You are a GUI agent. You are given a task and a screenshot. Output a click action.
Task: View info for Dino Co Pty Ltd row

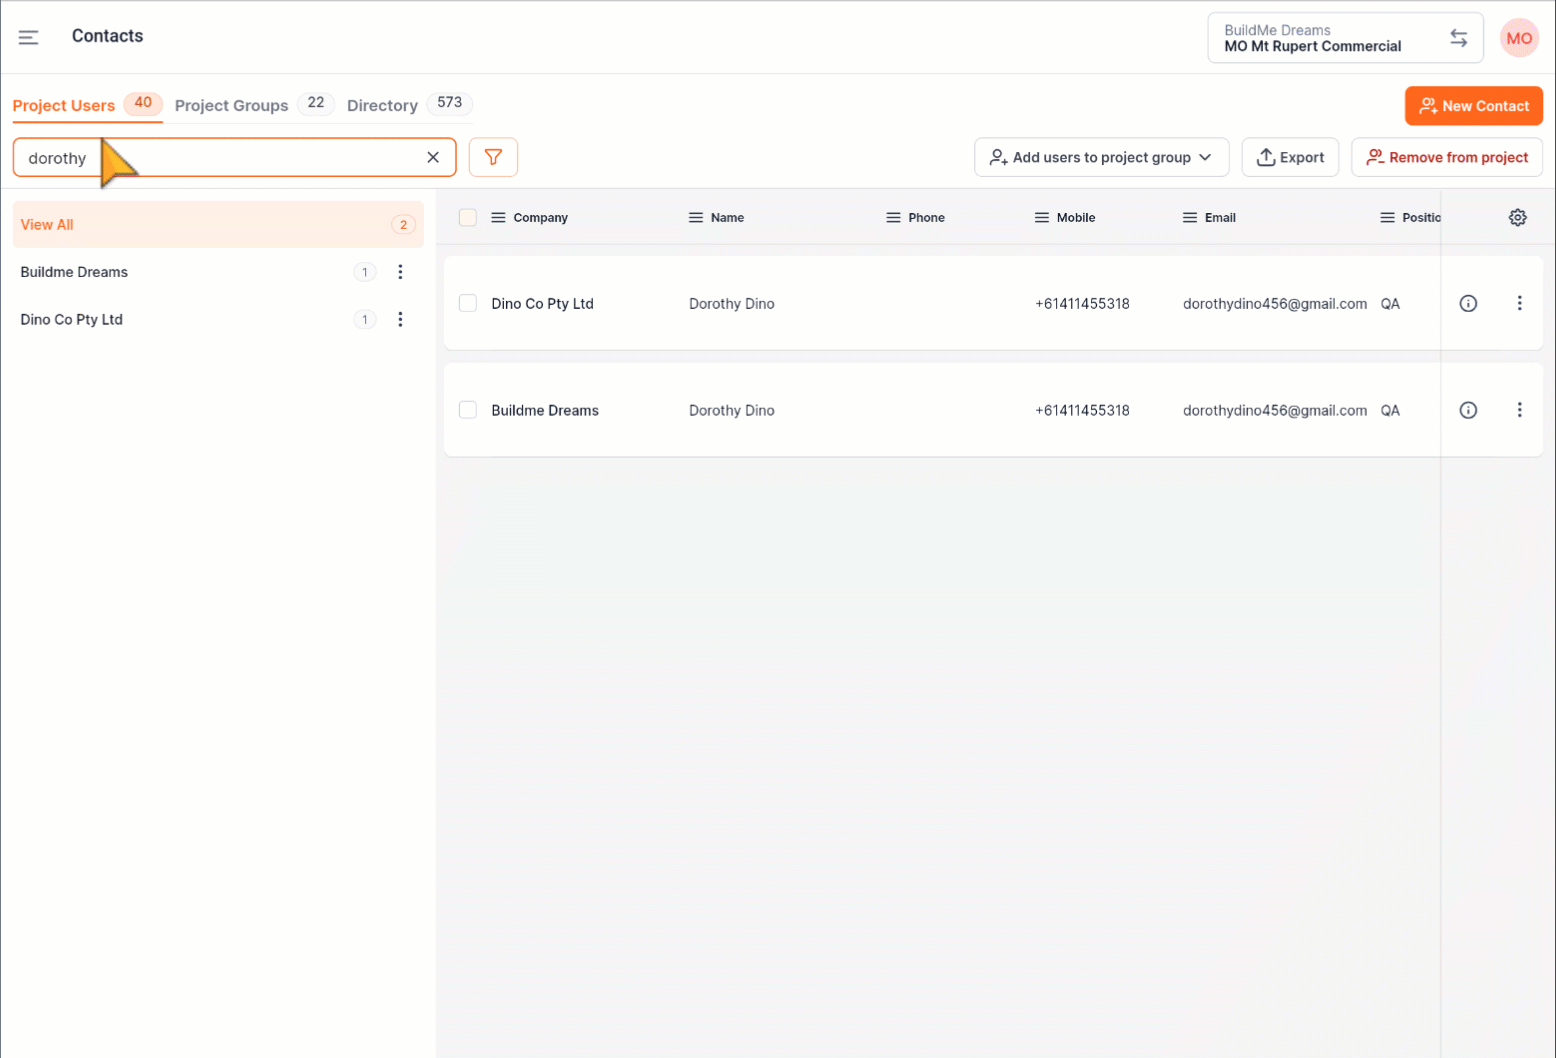point(1468,303)
